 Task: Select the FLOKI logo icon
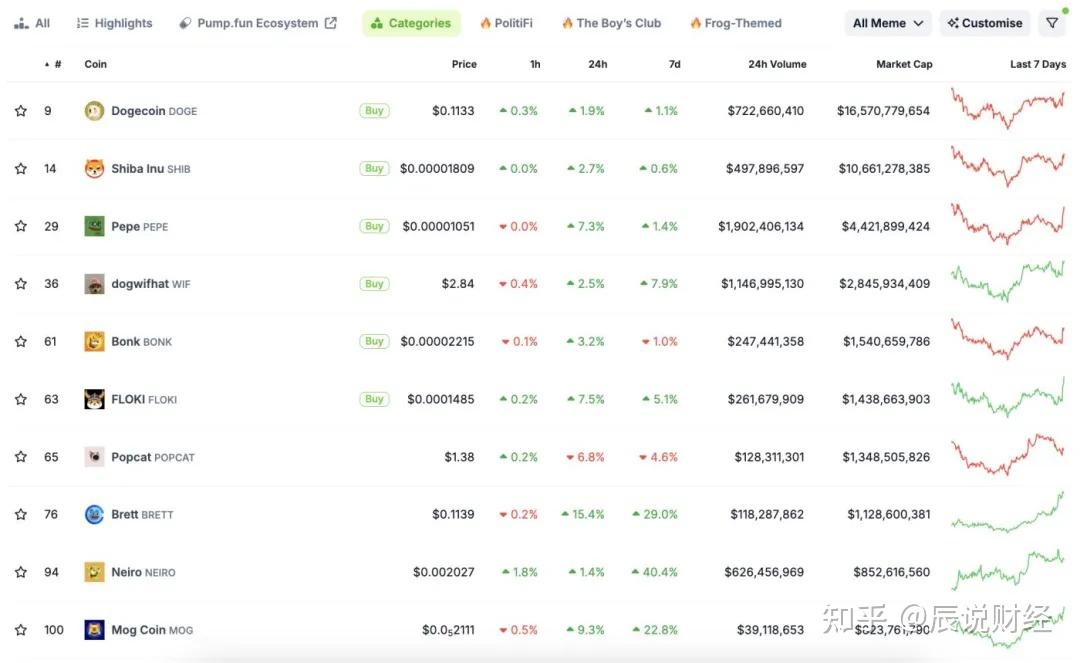(x=94, y=399)
